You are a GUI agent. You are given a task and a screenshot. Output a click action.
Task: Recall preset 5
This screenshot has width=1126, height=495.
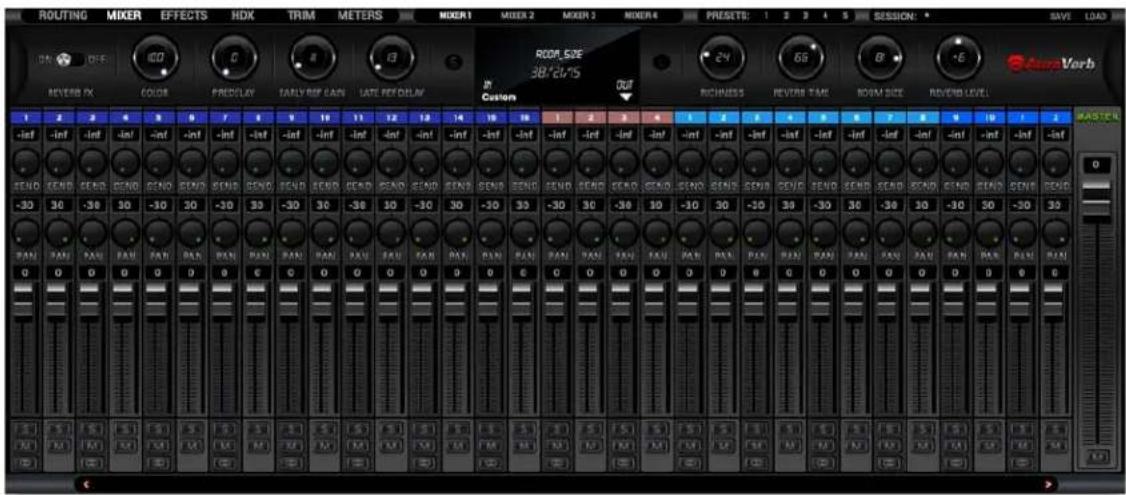(x=845, y=15)
